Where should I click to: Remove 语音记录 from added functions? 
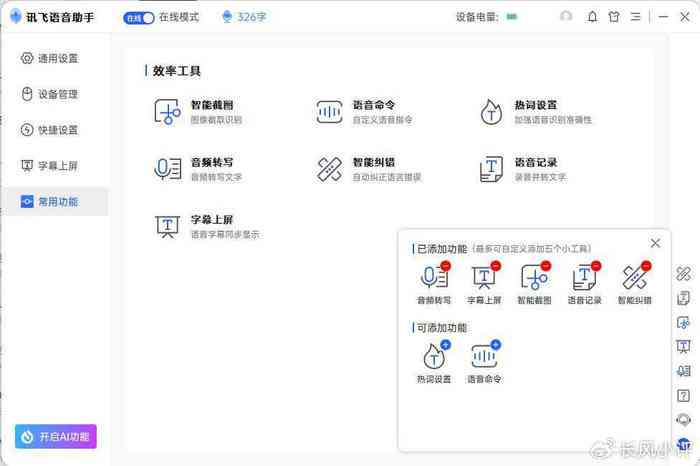coord(596,266)
